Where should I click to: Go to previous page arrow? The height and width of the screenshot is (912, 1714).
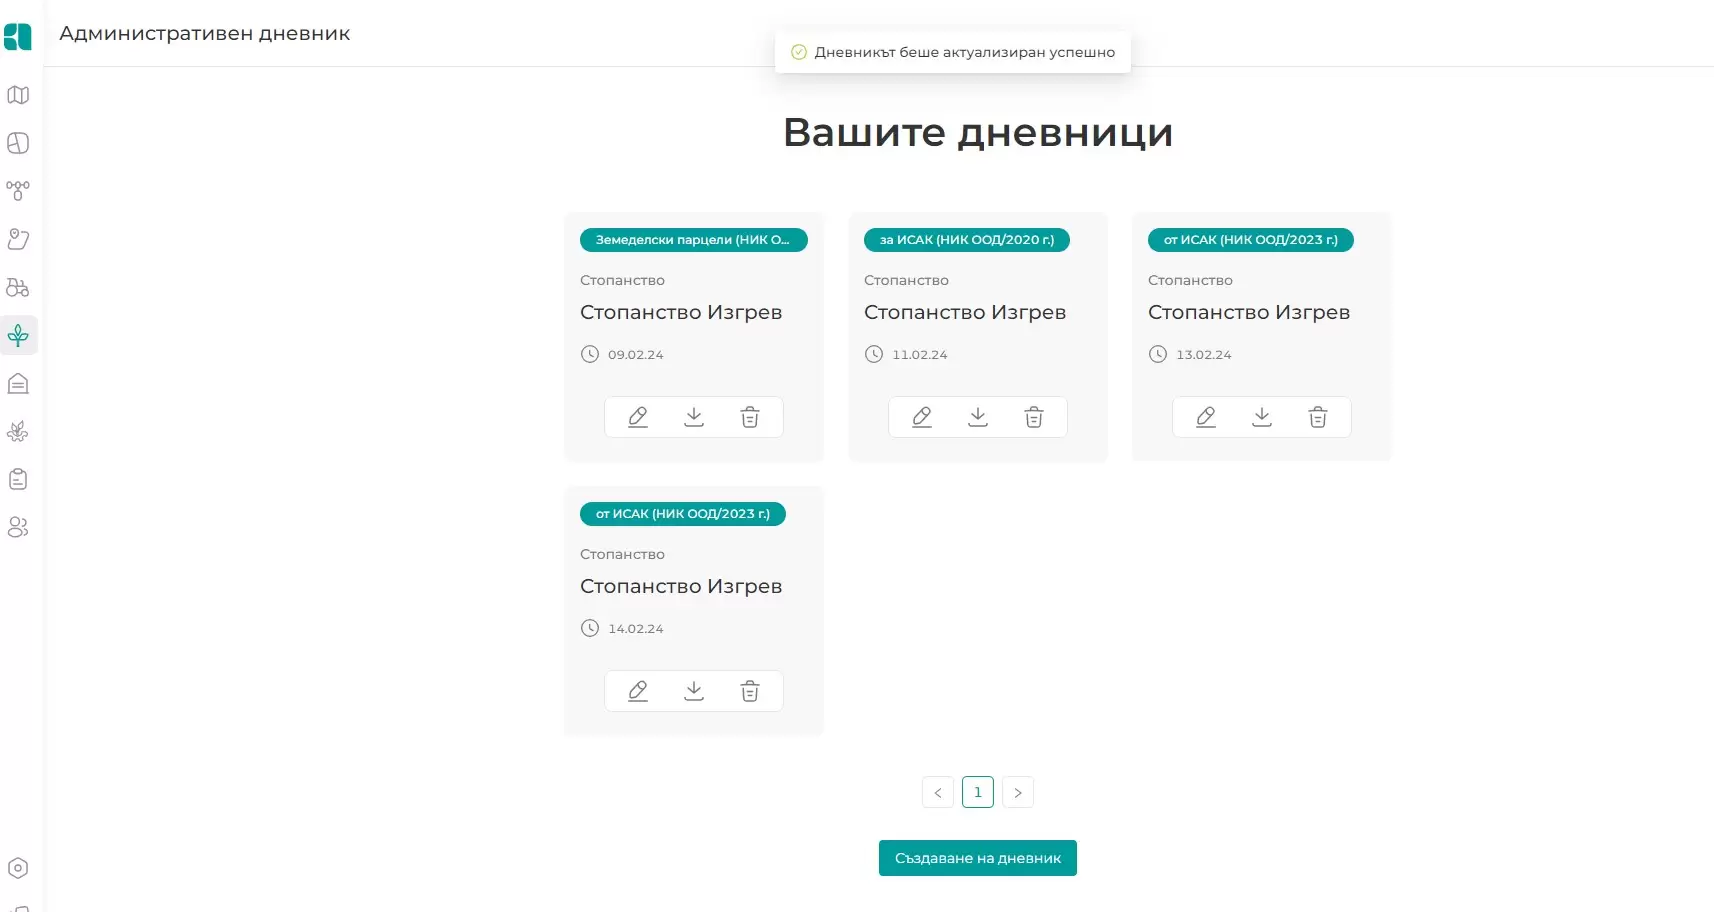938,792
